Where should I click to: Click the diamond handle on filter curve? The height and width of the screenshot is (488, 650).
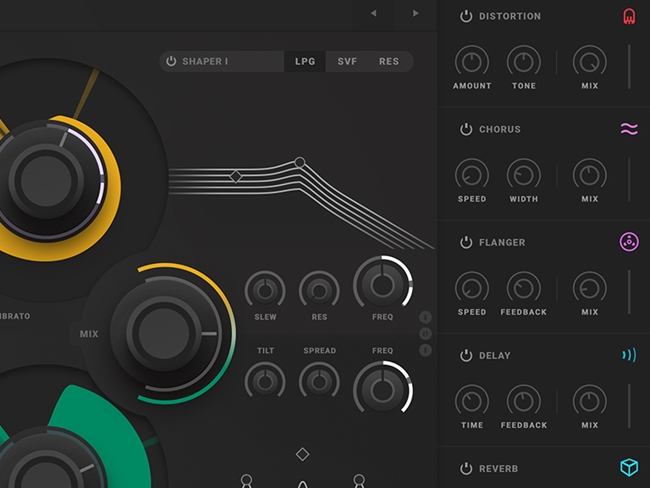coord(235,176)
